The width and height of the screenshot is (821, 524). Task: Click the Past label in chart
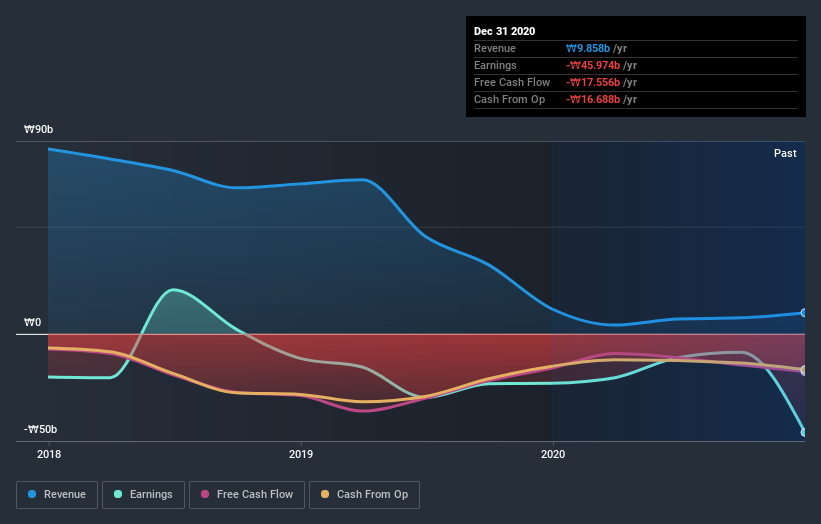tap(785, 153)
